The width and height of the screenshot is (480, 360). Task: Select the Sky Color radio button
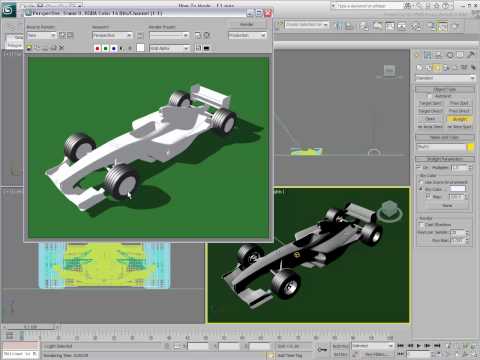click(421, 189)
